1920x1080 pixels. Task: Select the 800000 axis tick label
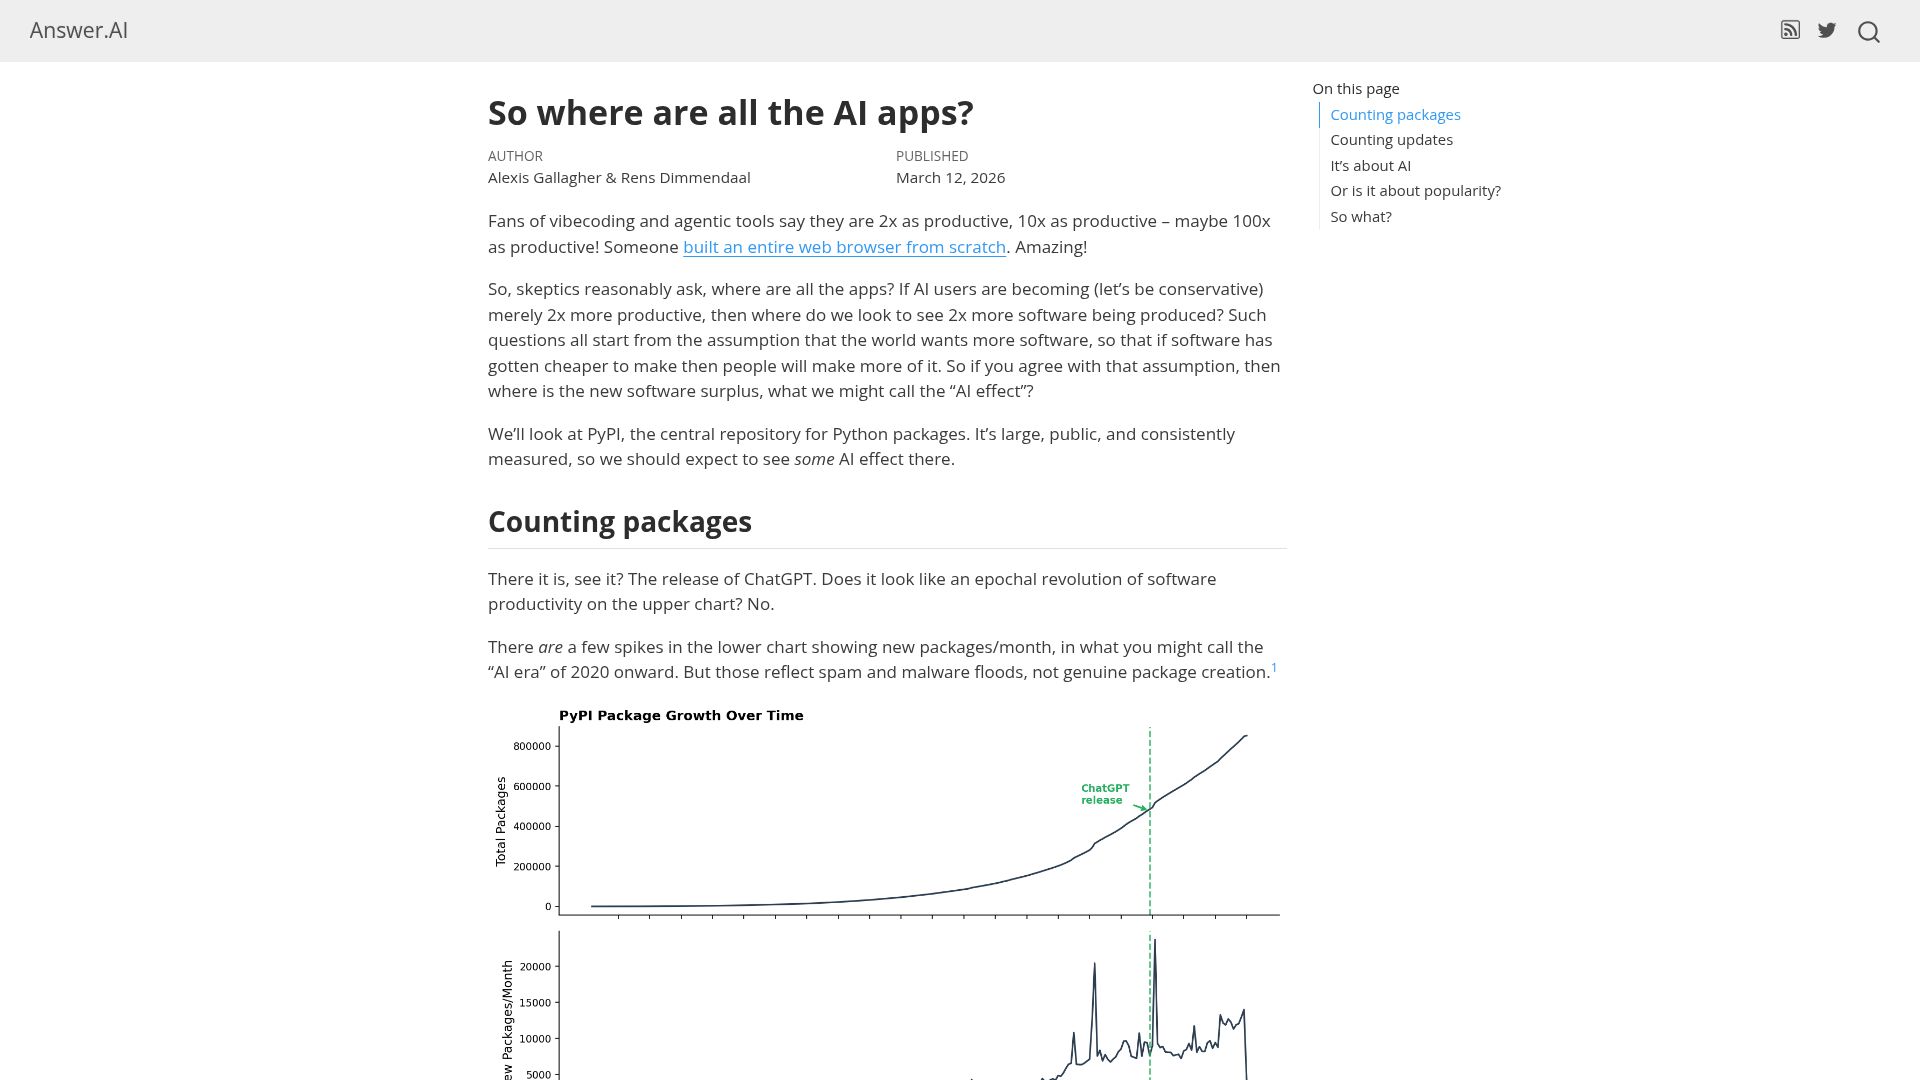click(x=532, y=746)
